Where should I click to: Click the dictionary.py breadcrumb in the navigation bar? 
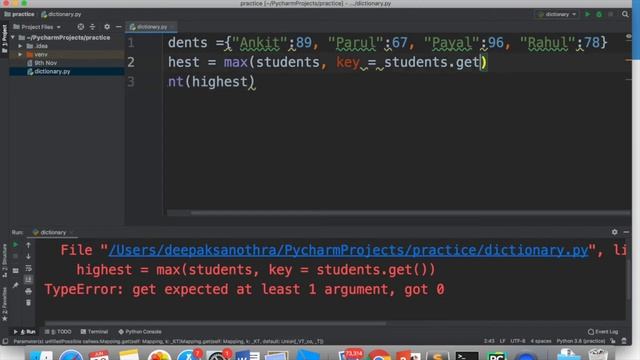click(61, 14)
